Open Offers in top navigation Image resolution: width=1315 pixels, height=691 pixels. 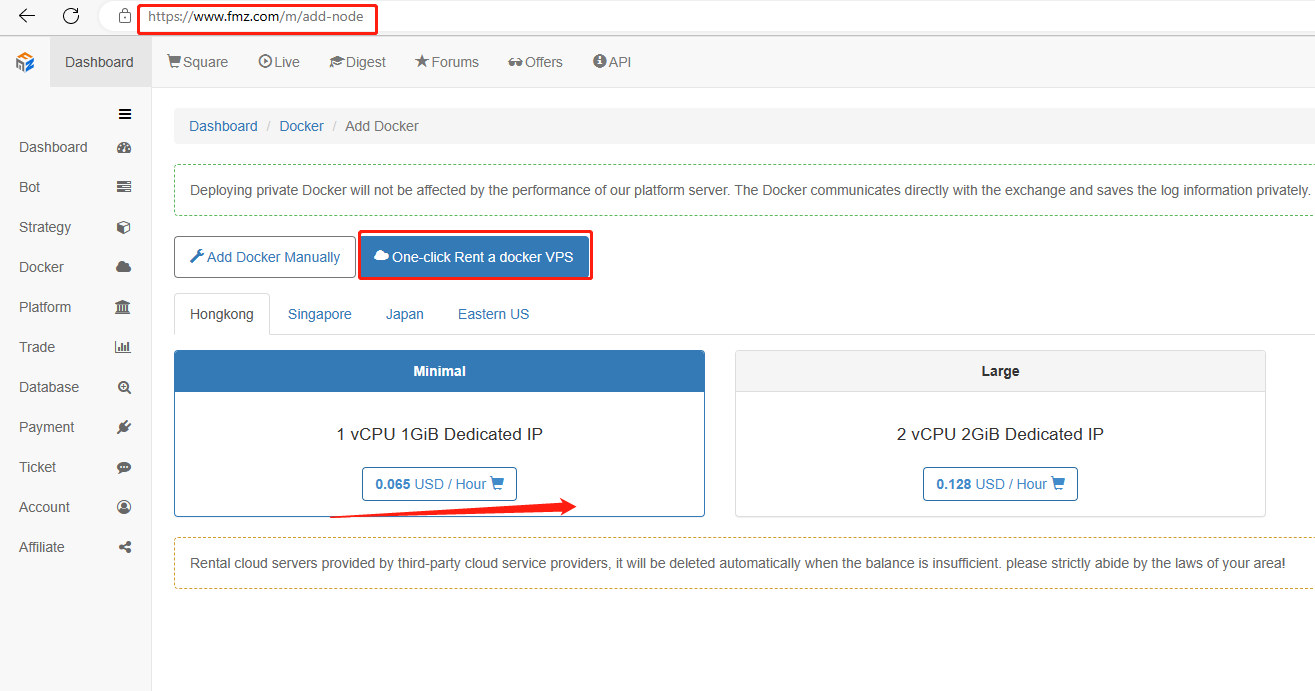(x=535, y=62)
